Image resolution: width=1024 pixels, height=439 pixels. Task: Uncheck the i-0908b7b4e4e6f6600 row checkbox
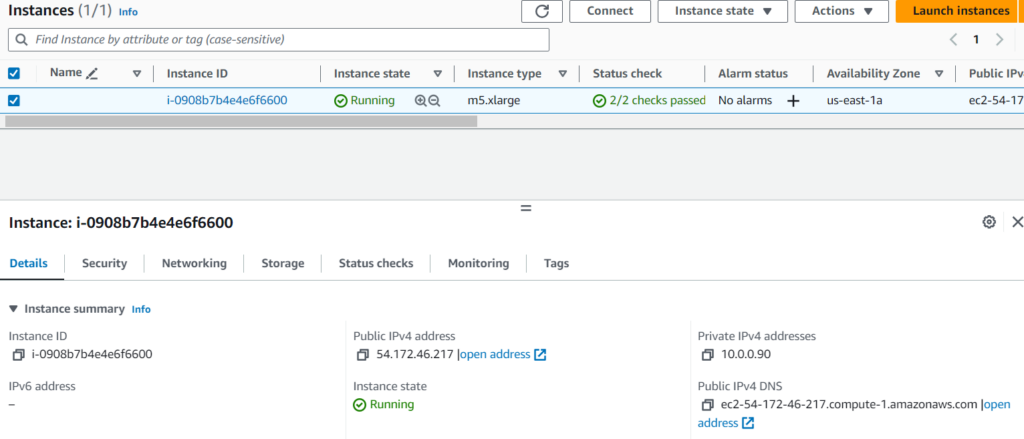[x=14, y=101]
